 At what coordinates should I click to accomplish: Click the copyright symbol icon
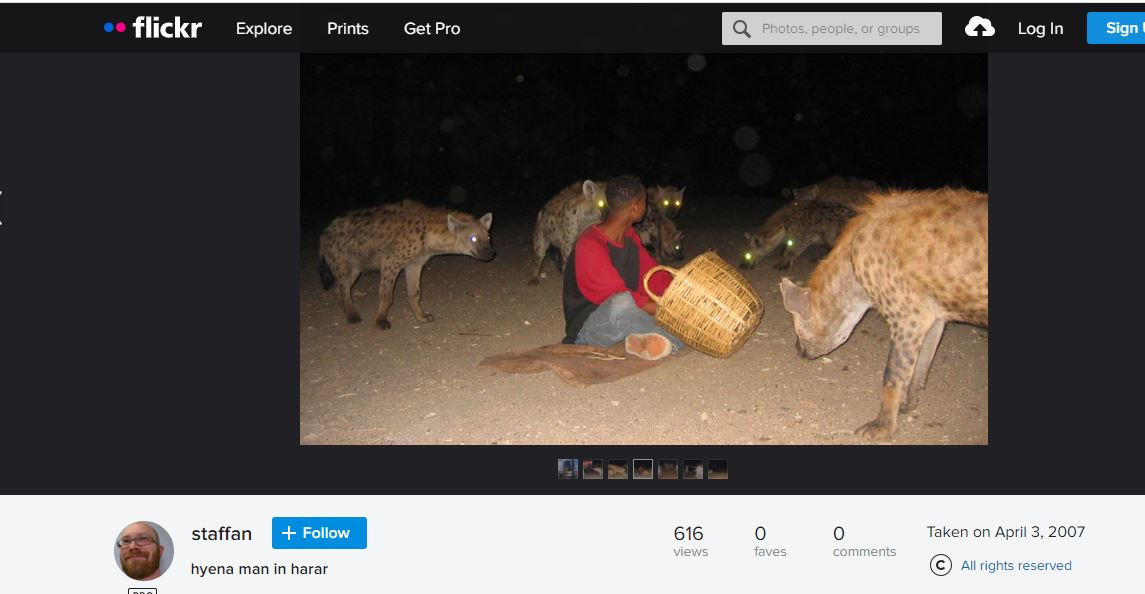point(940,565)
